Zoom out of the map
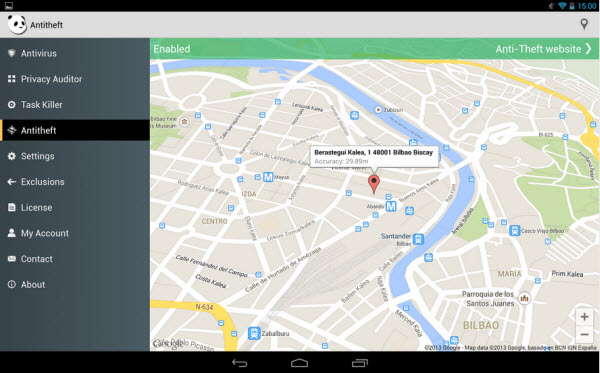Viewport: 600px width, 373px height. (584, 334)
